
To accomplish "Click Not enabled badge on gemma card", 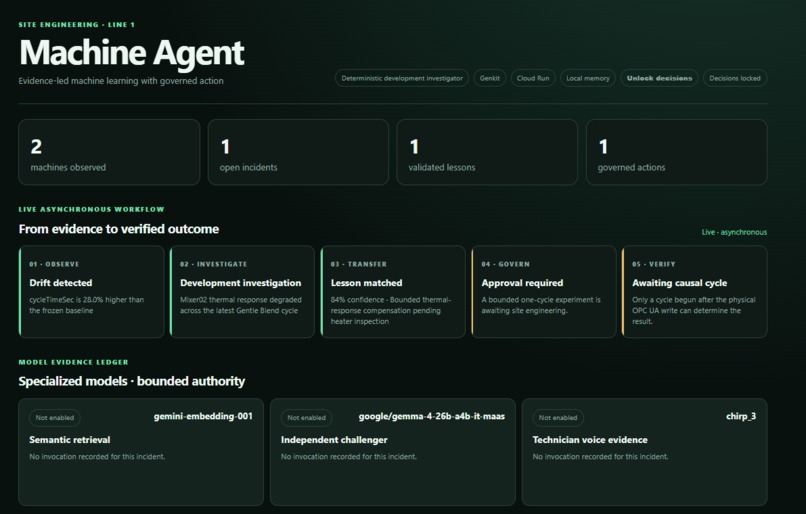I will (306, 418).
